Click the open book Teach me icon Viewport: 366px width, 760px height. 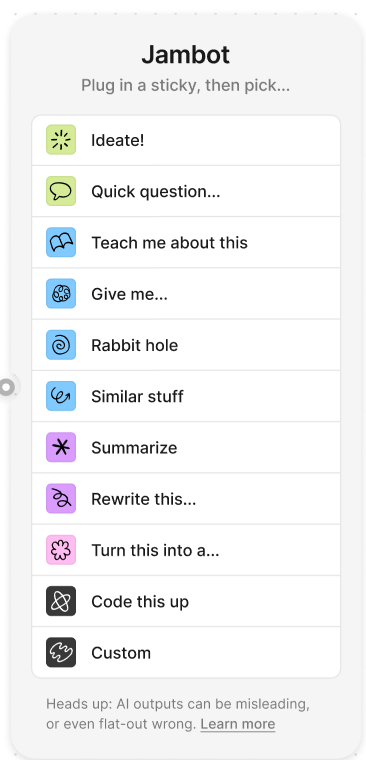(x=61, y=242)
